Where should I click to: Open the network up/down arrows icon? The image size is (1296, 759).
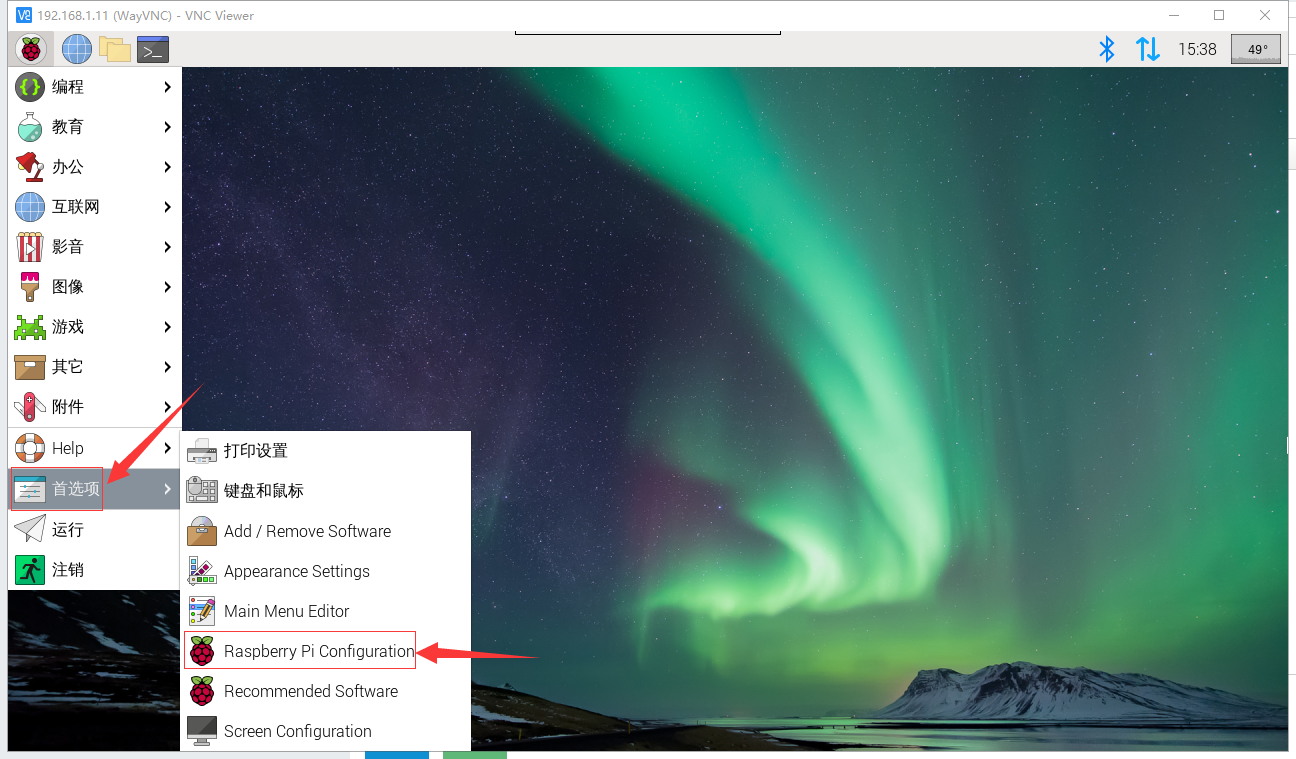pos(1148,49)
